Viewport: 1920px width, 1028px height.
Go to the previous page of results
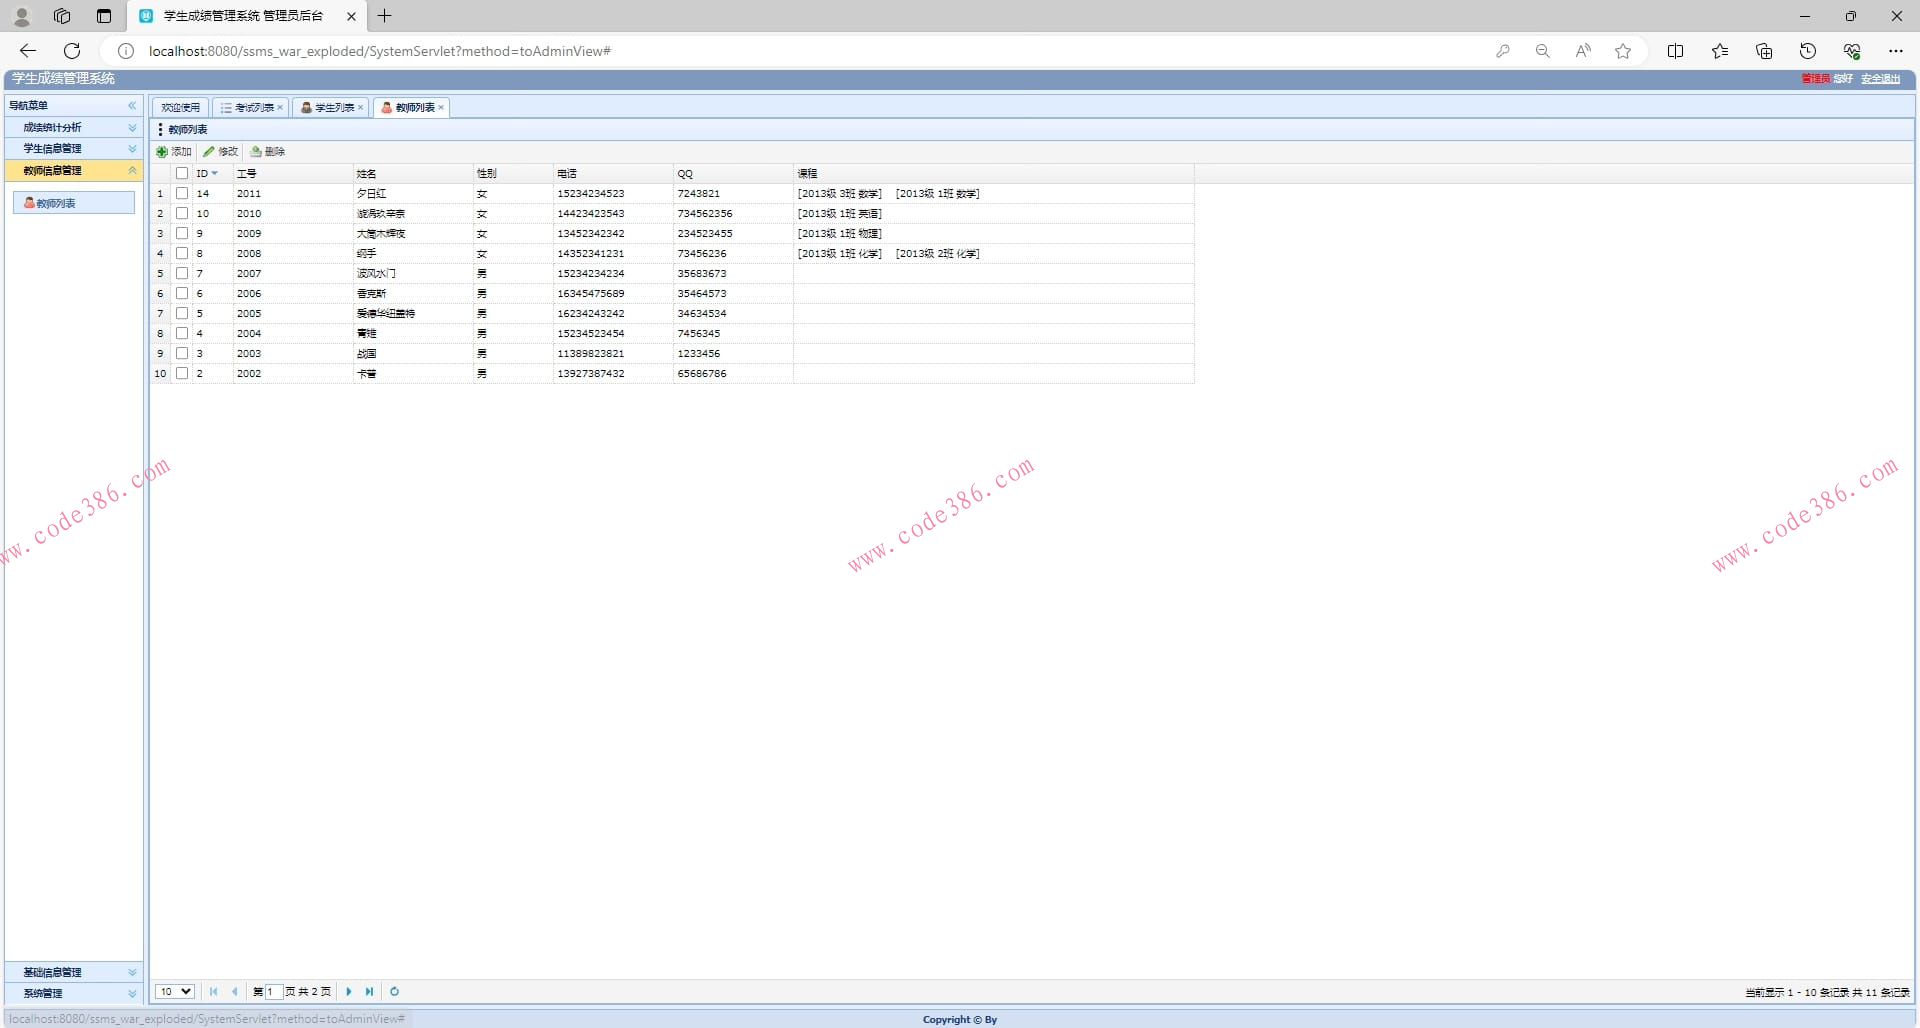234,992
